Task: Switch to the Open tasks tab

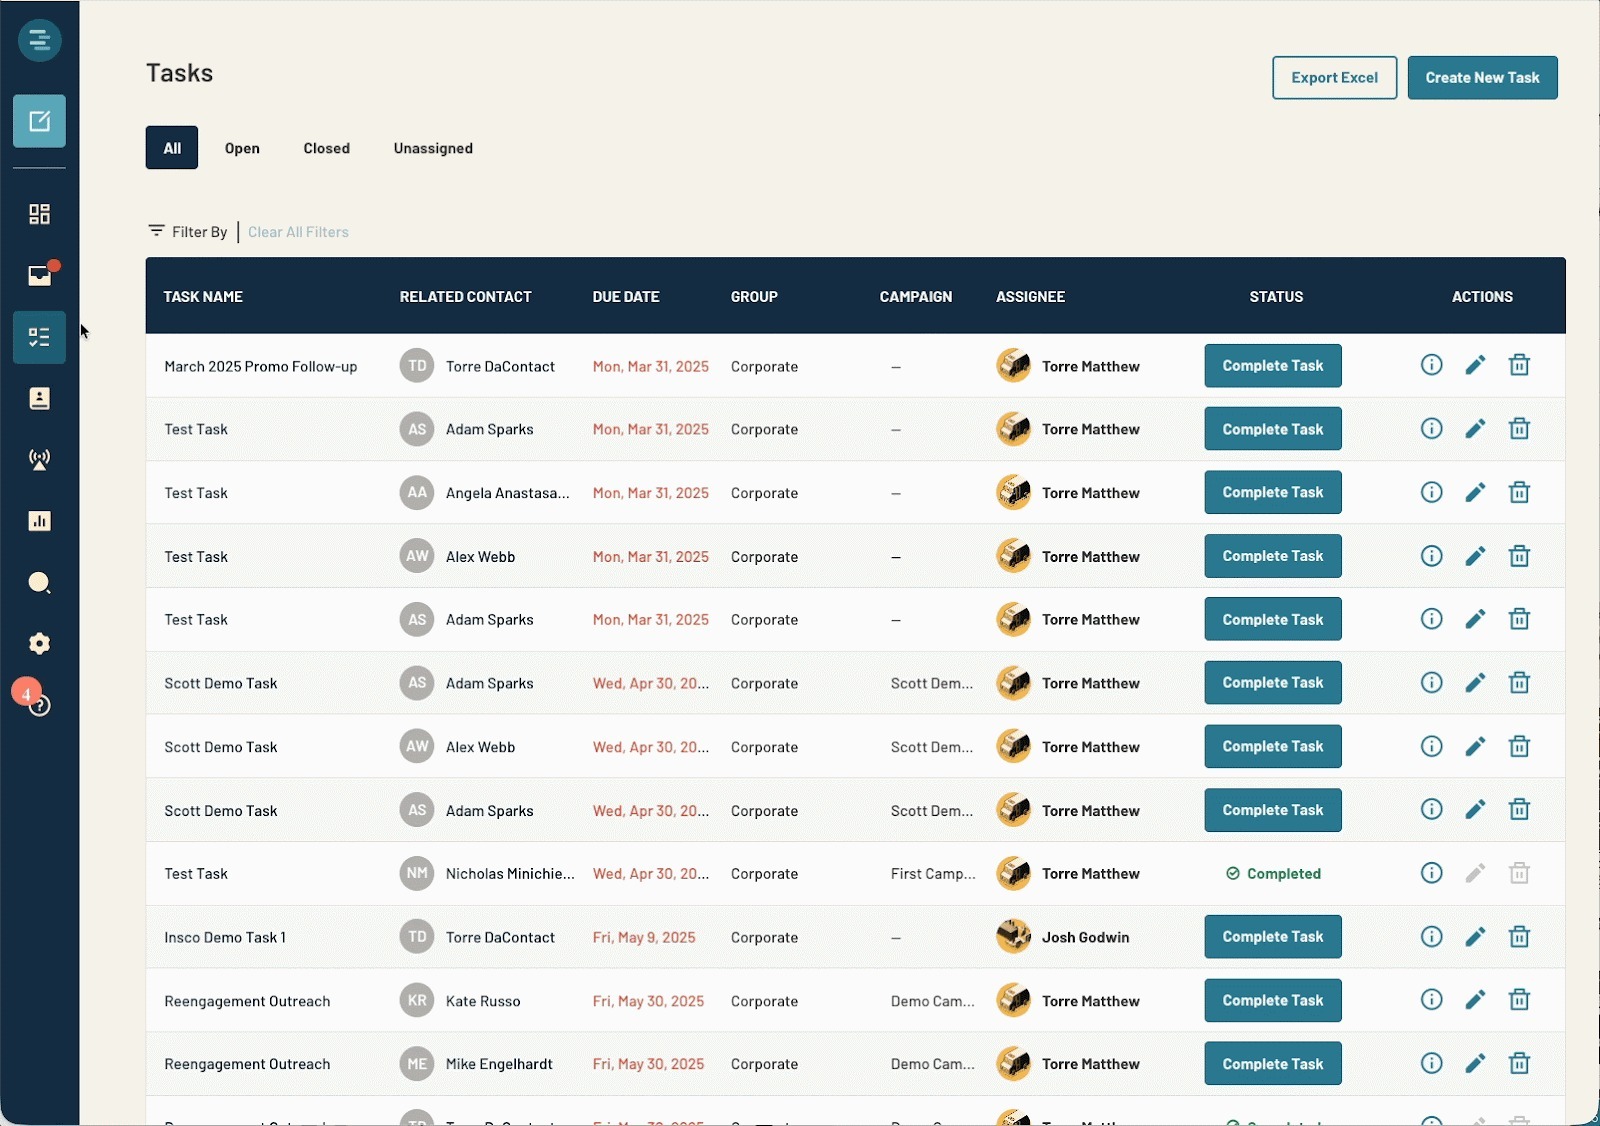Action: click(x=242, y=148)
